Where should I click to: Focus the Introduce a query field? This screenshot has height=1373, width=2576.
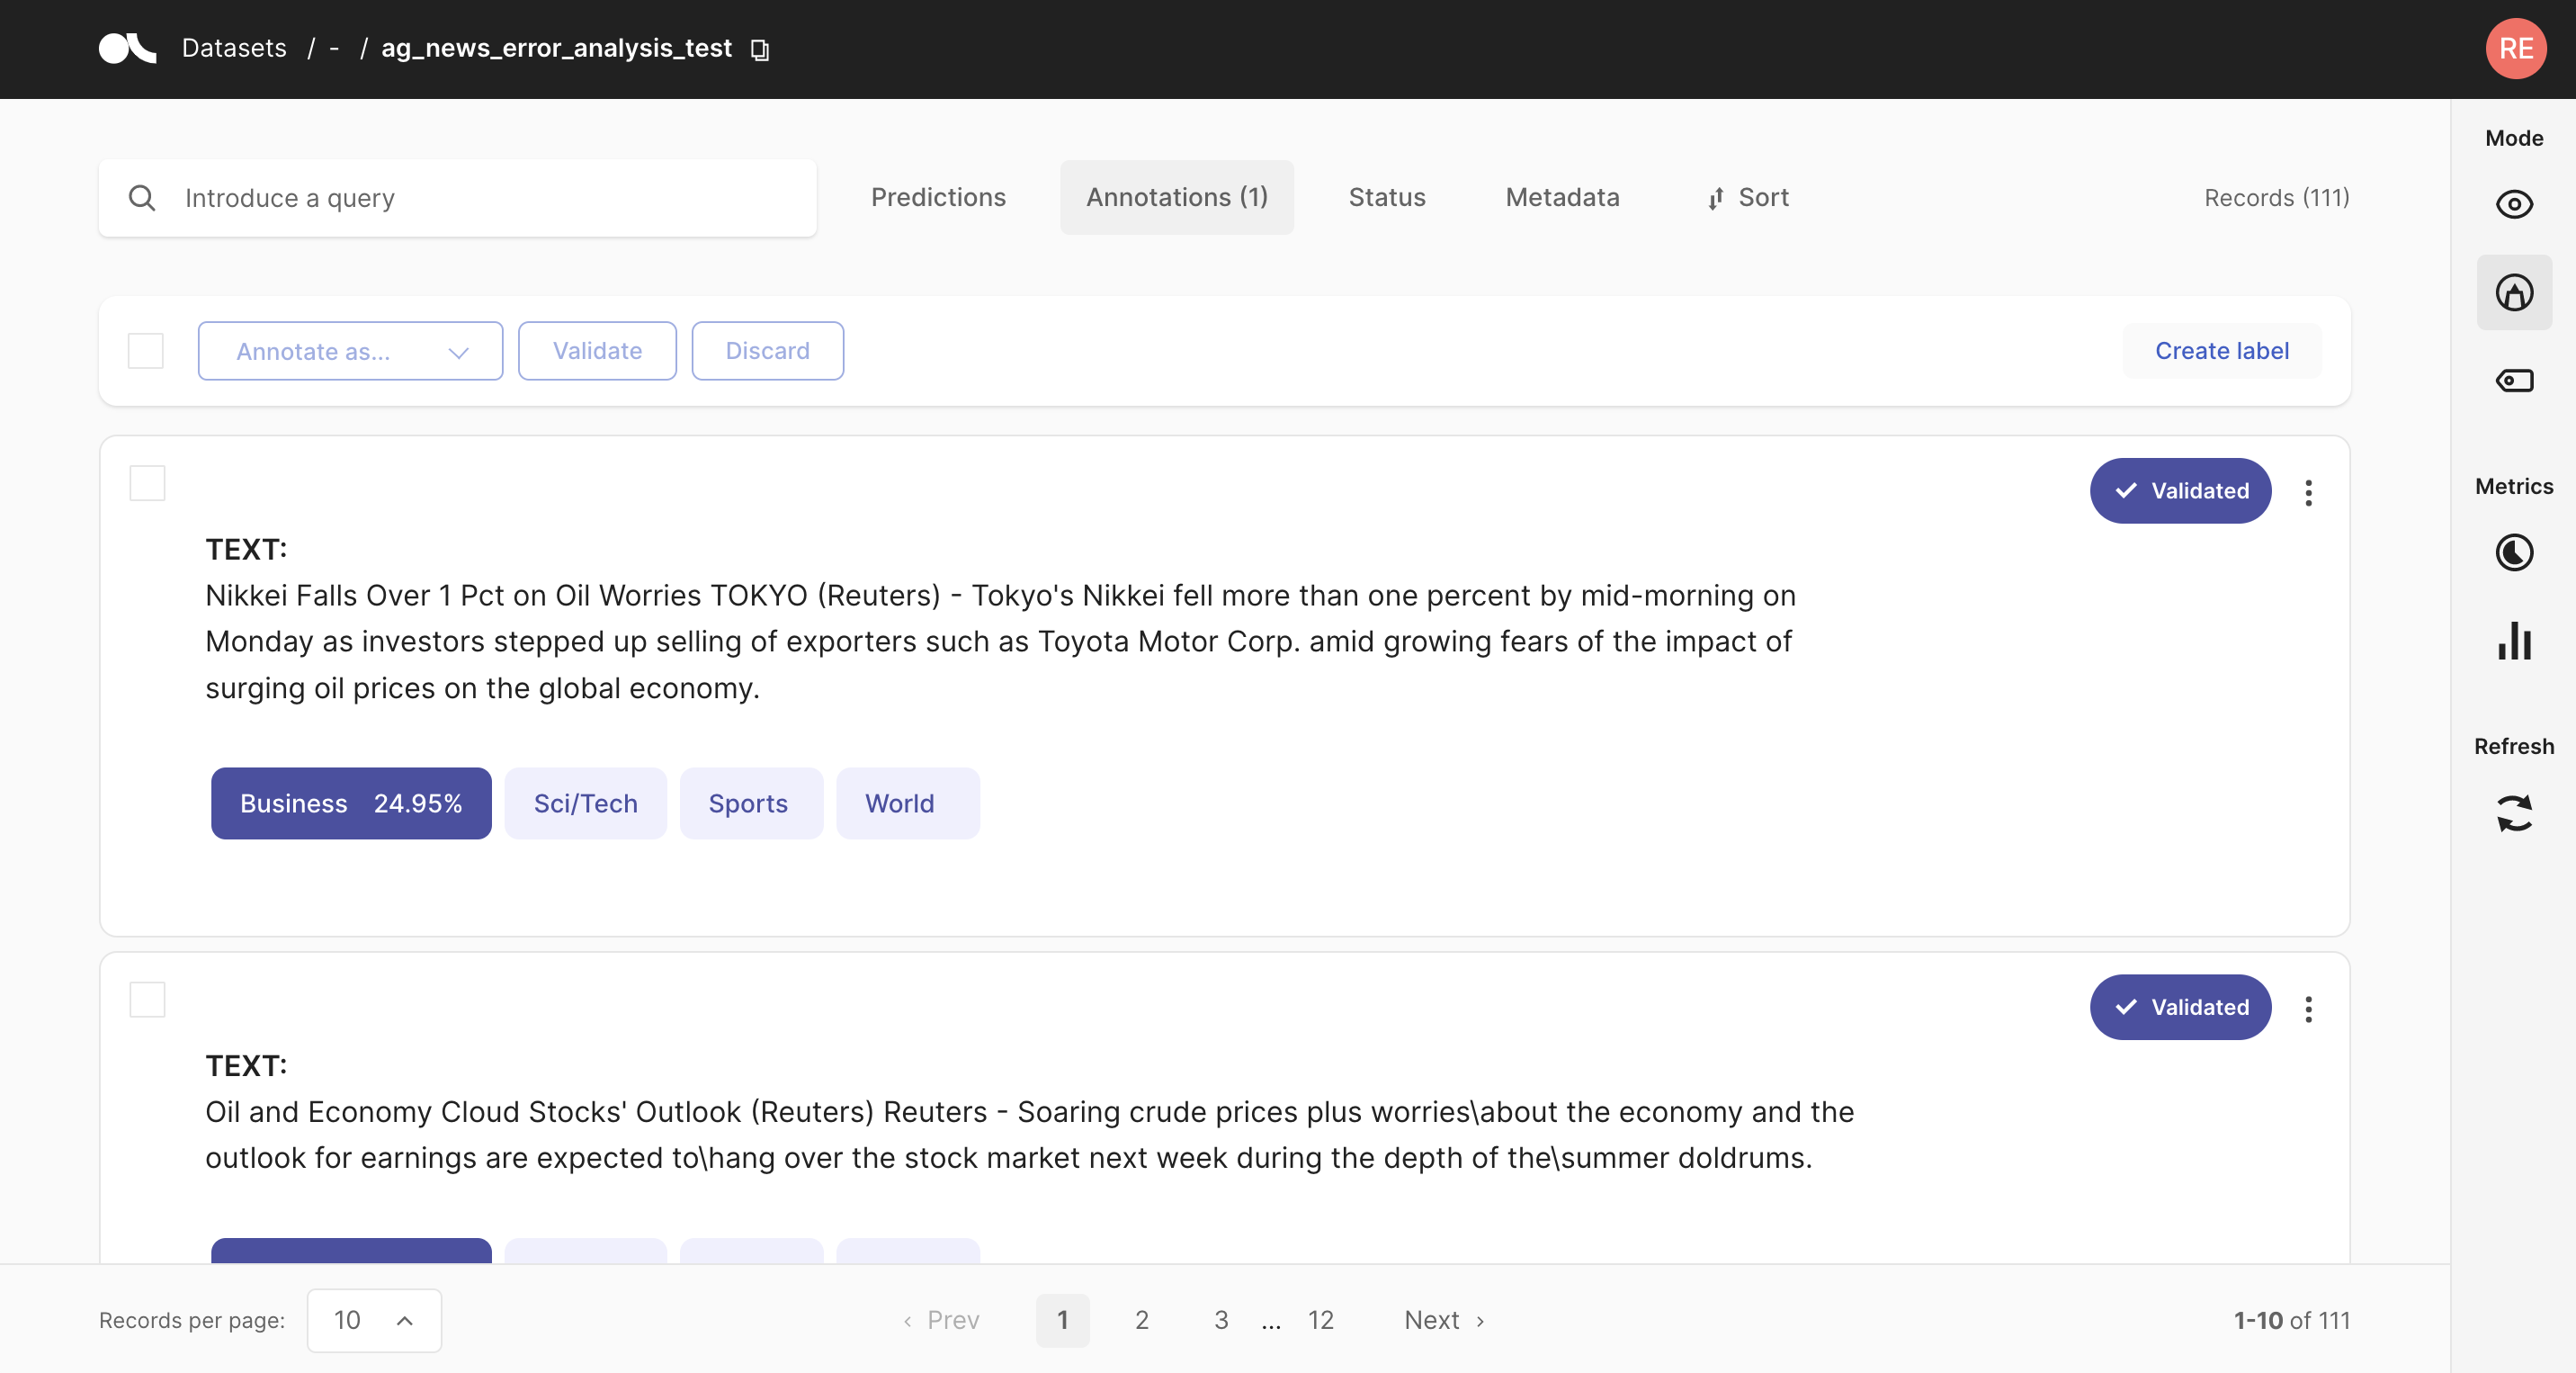457,198
